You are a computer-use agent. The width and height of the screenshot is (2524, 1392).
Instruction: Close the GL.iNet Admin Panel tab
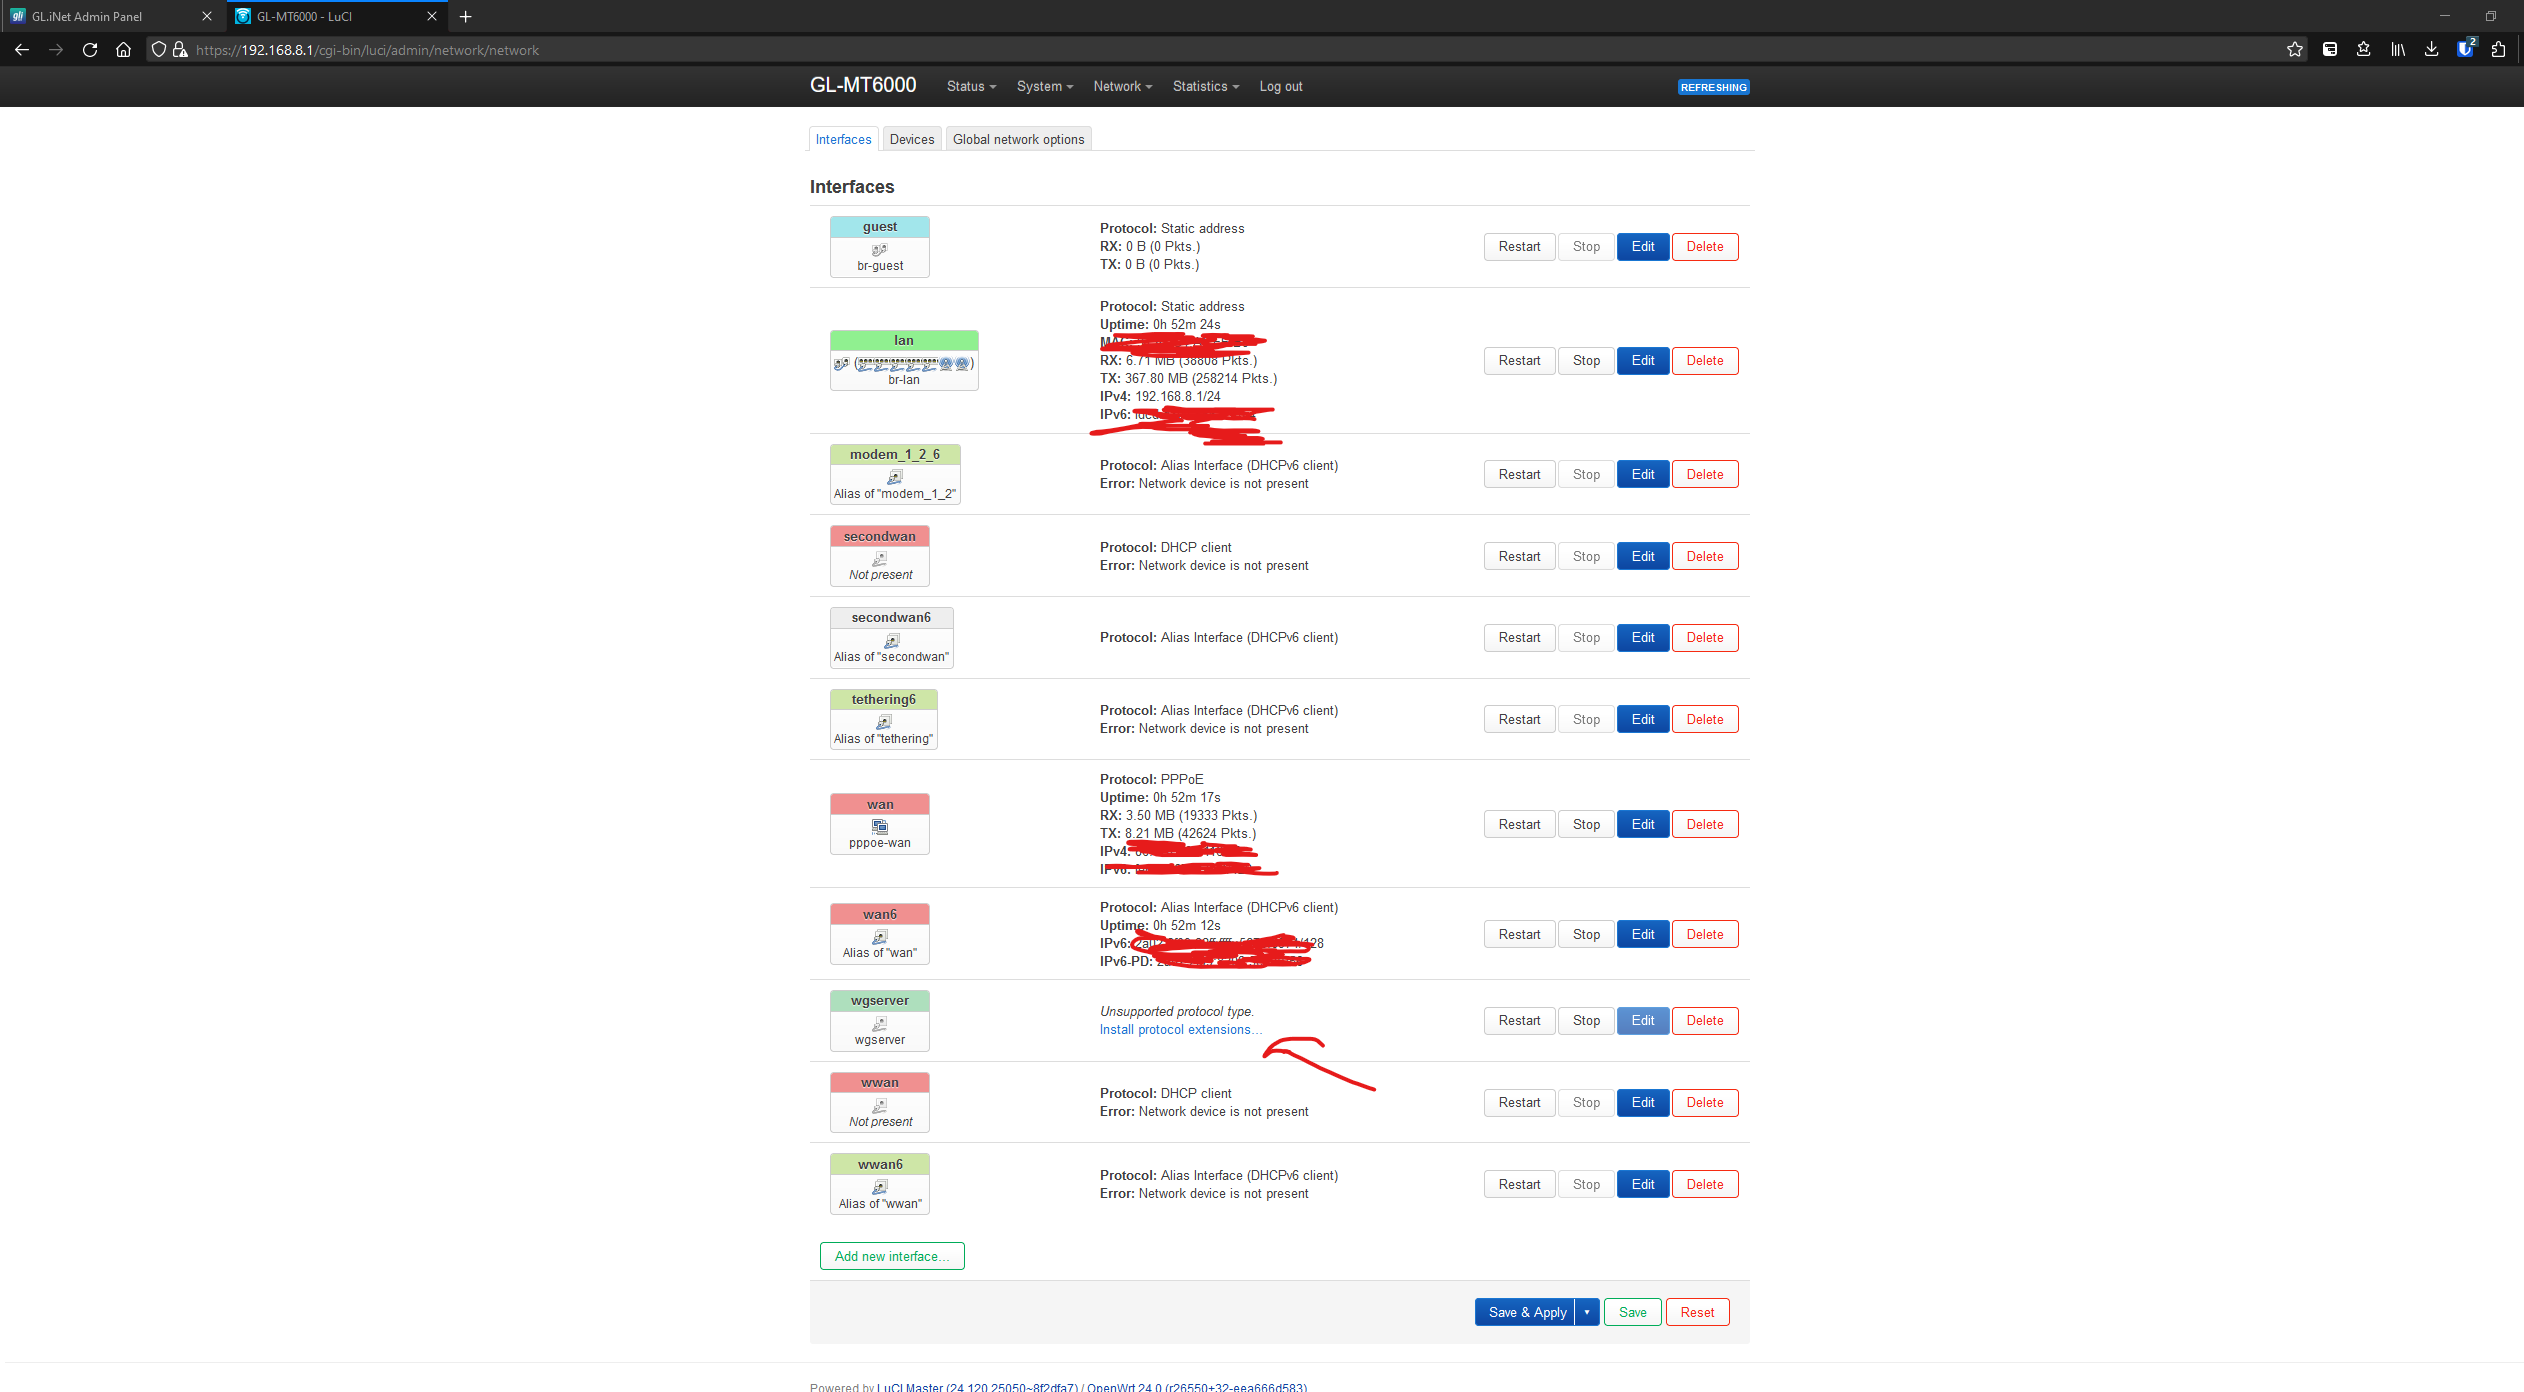tap(207, 16)
